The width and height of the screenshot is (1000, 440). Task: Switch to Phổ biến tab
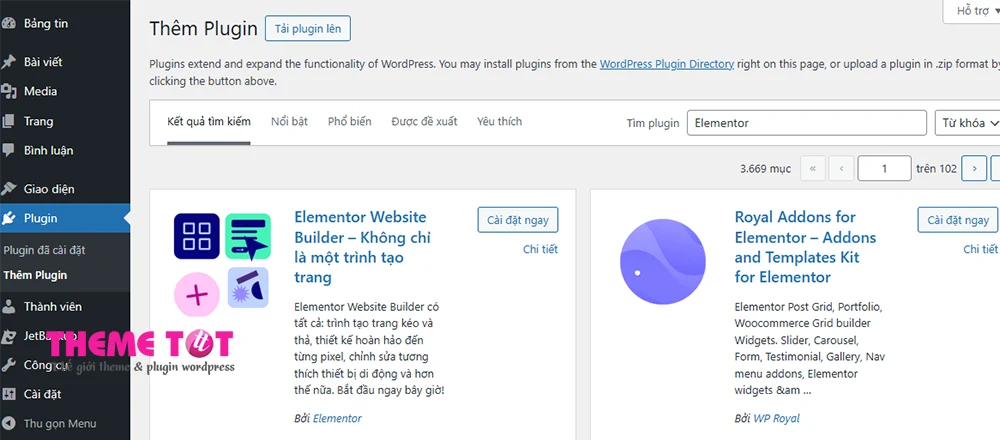tap(349, 121)
